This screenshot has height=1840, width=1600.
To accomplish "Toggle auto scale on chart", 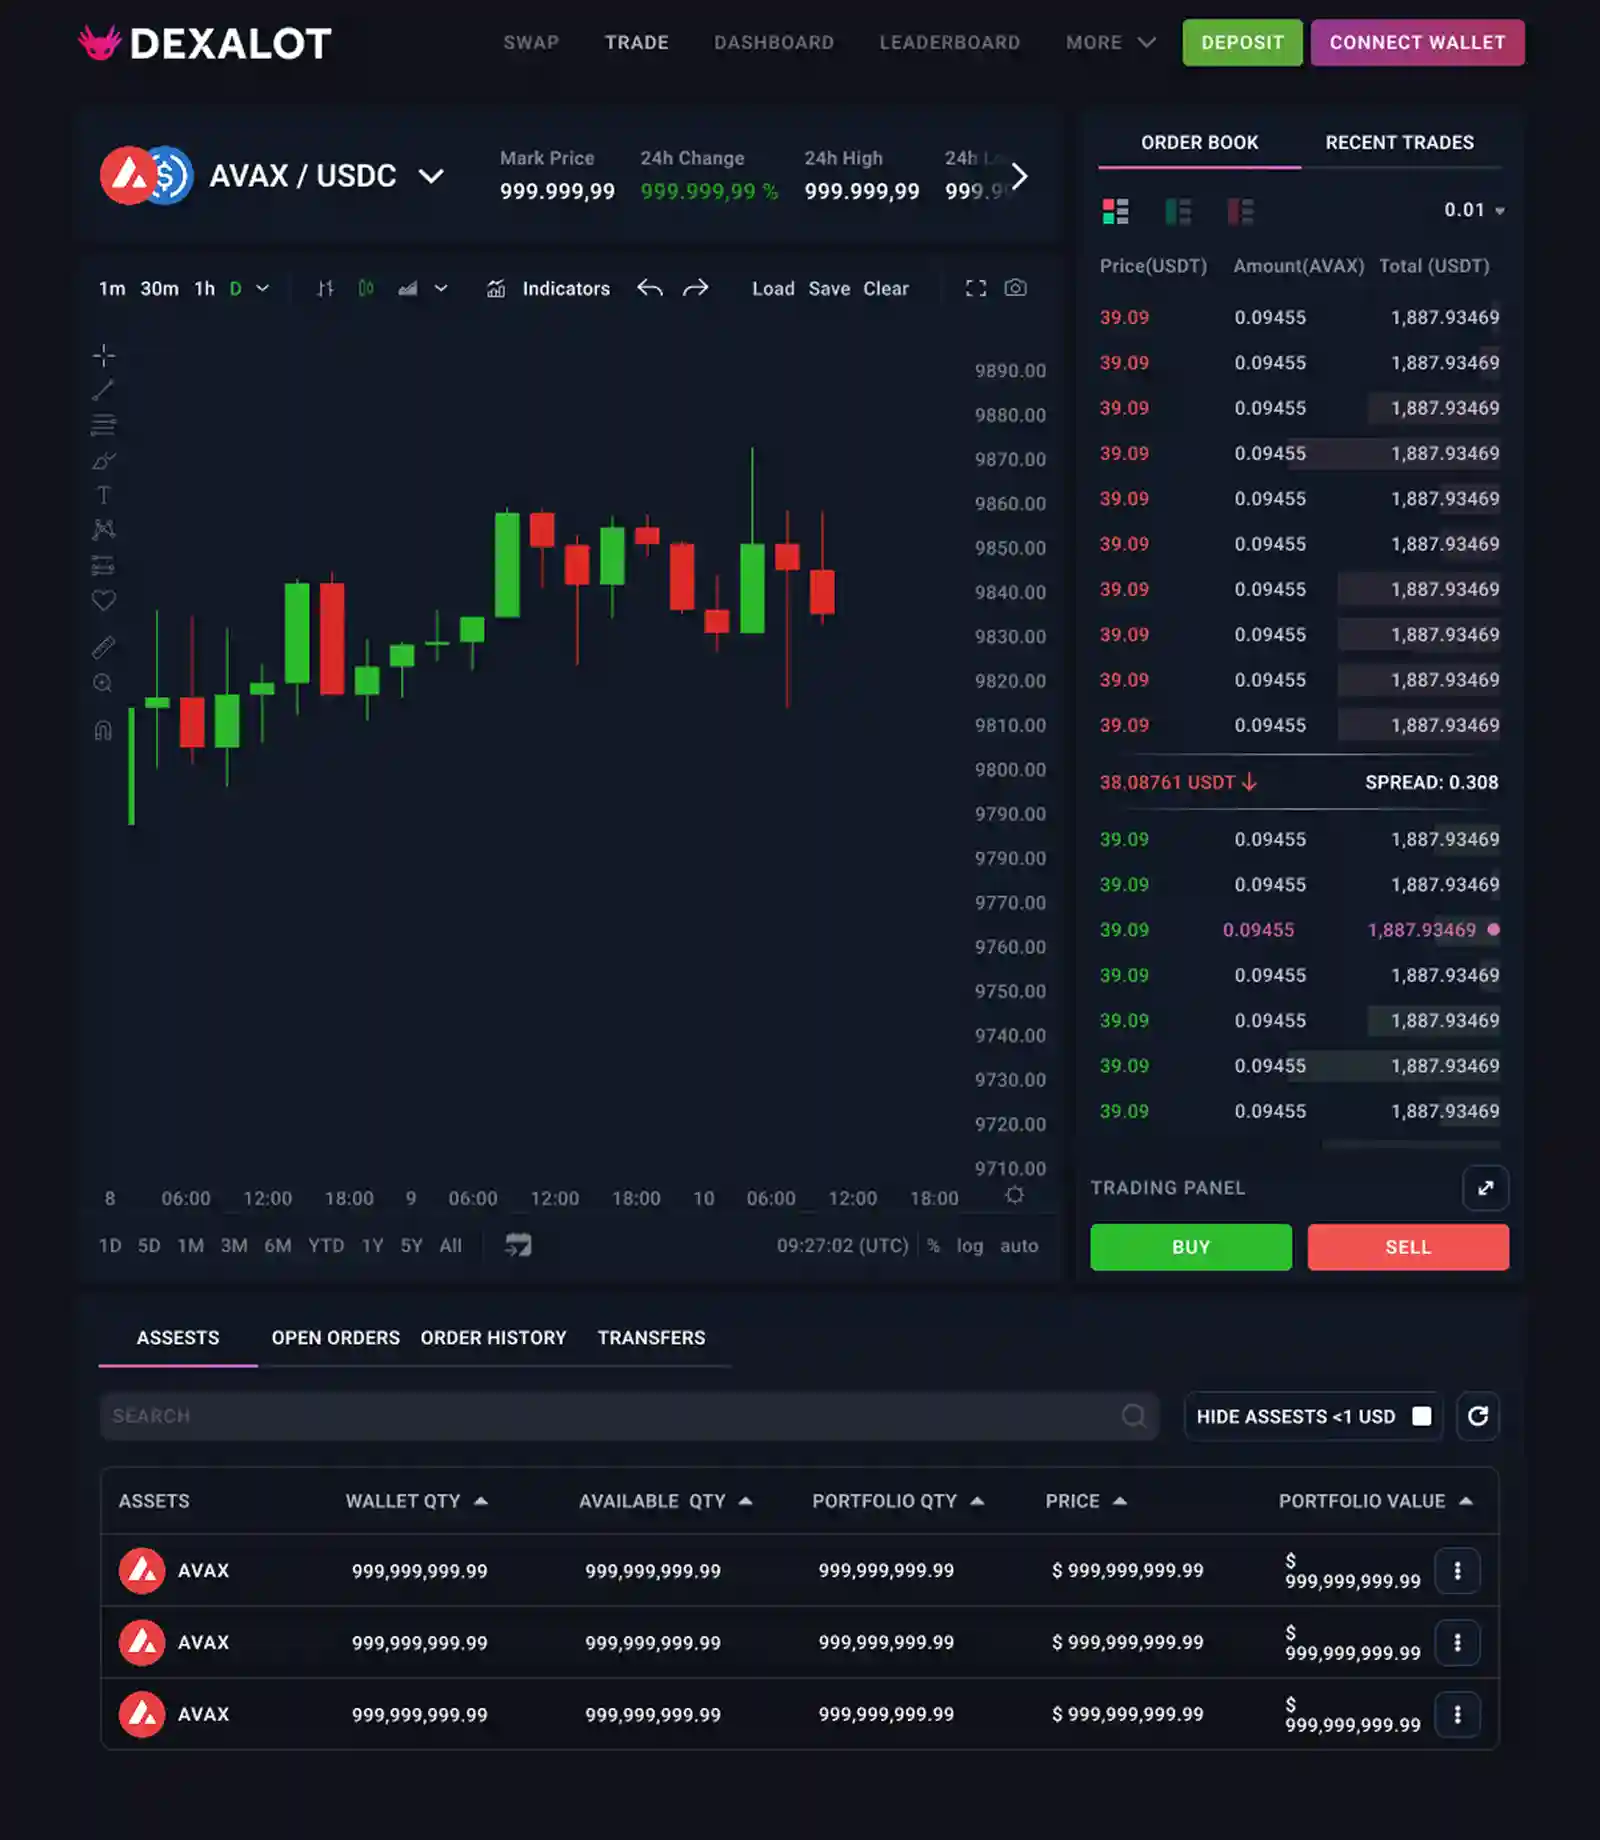I will click(x=1019, y=1246).
